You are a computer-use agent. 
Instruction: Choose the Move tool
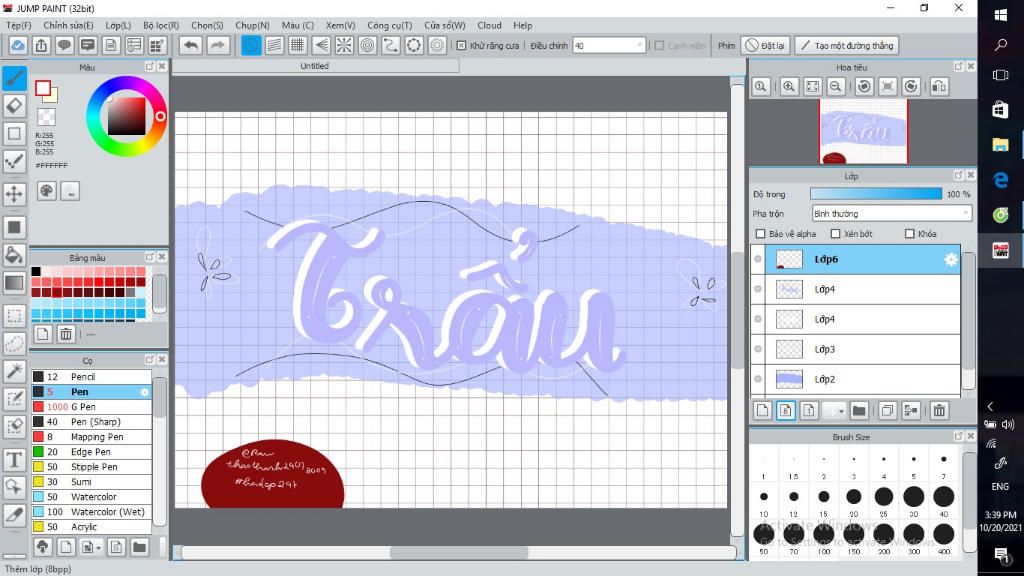pos(14,193)
